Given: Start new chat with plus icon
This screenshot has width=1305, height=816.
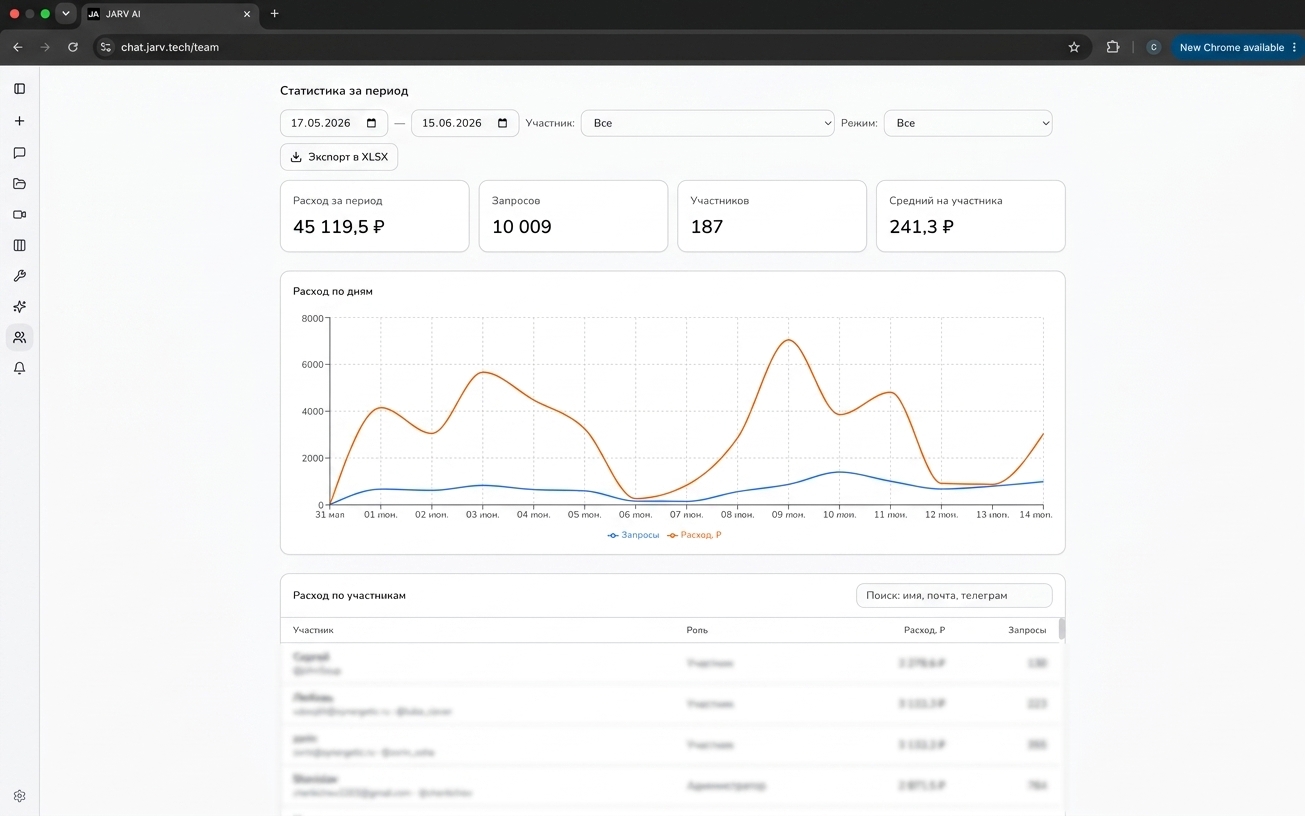Looking at the screenshot, I should (19, 121).
